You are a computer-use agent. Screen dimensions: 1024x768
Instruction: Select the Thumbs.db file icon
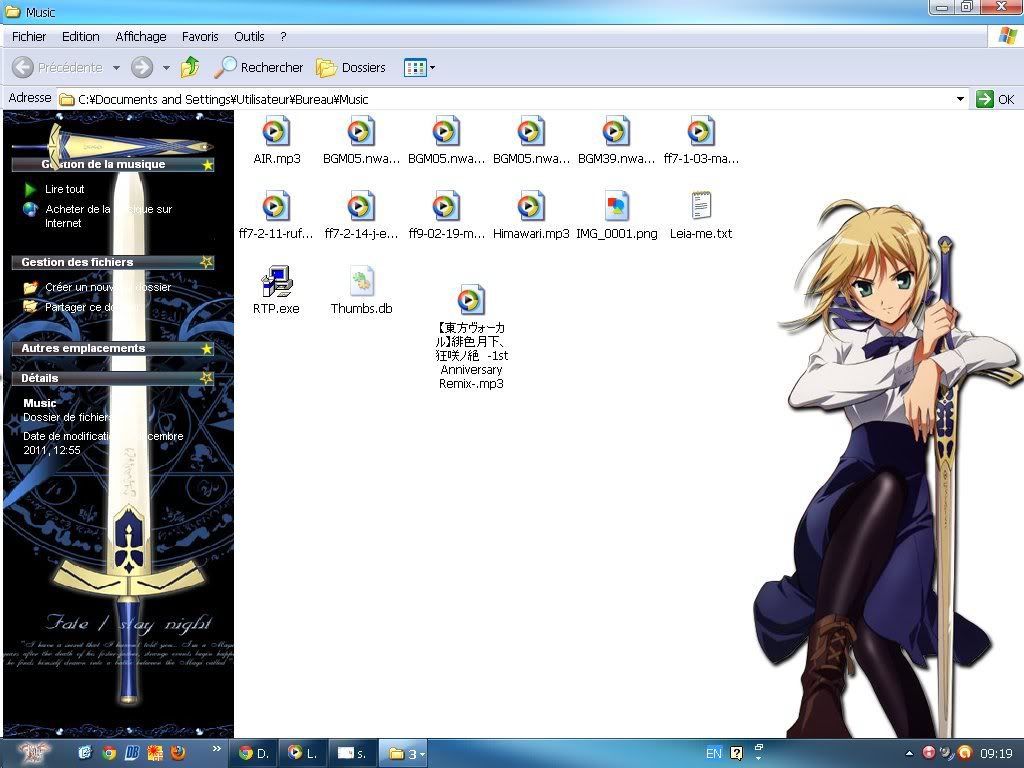(361, 282)
